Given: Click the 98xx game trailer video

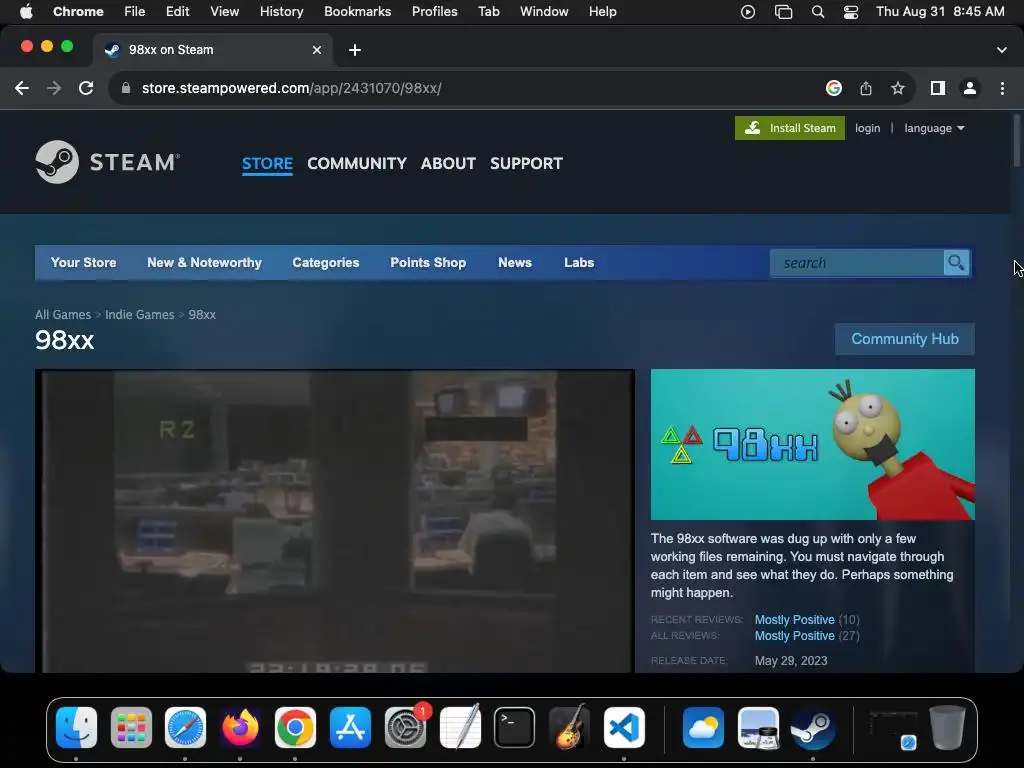Looking at the screenshot, I should click(335, 521).
